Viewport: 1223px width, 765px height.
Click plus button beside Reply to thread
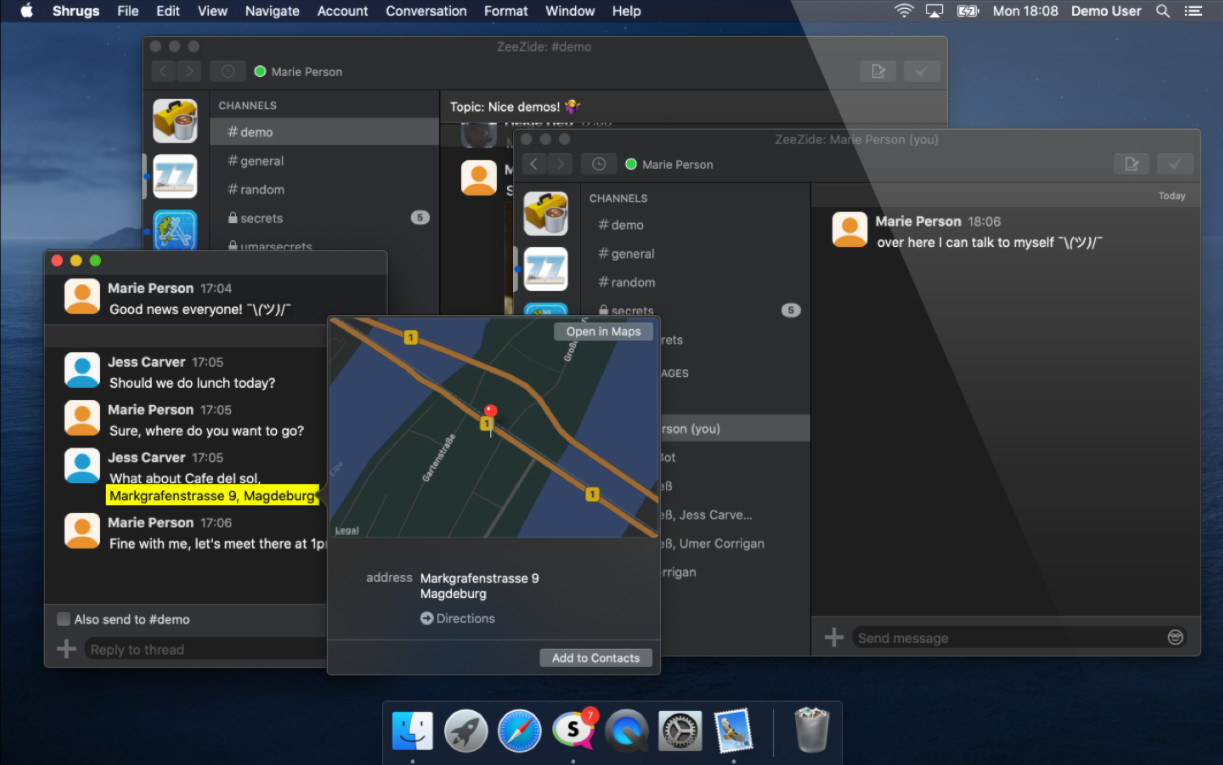pos(66,649)
